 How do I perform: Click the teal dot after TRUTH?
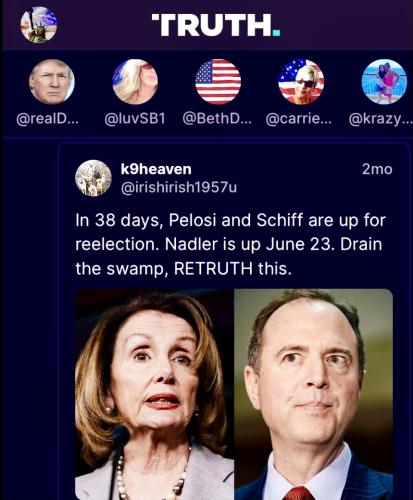276,32
